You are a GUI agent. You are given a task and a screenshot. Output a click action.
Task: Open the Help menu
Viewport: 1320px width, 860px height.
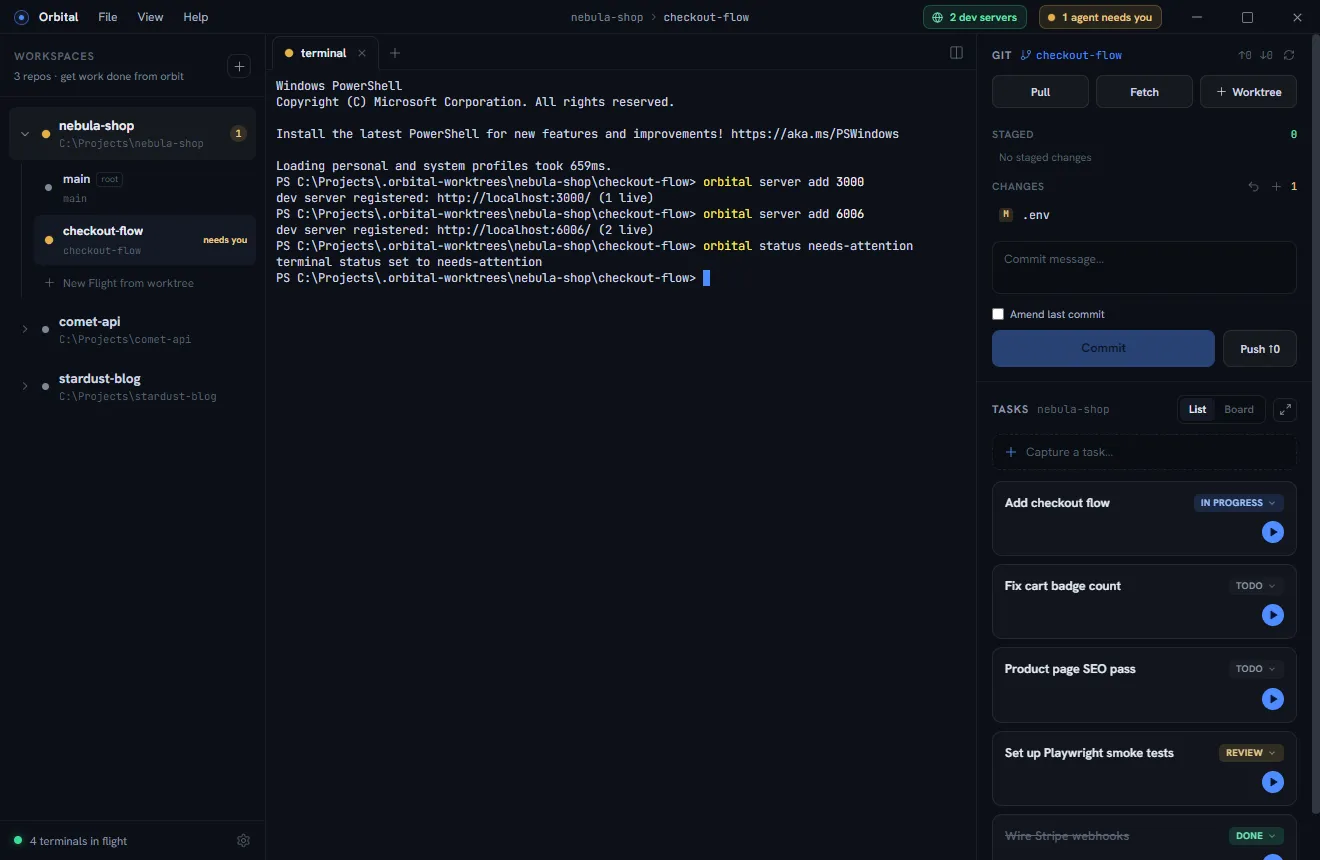point(196,17)
